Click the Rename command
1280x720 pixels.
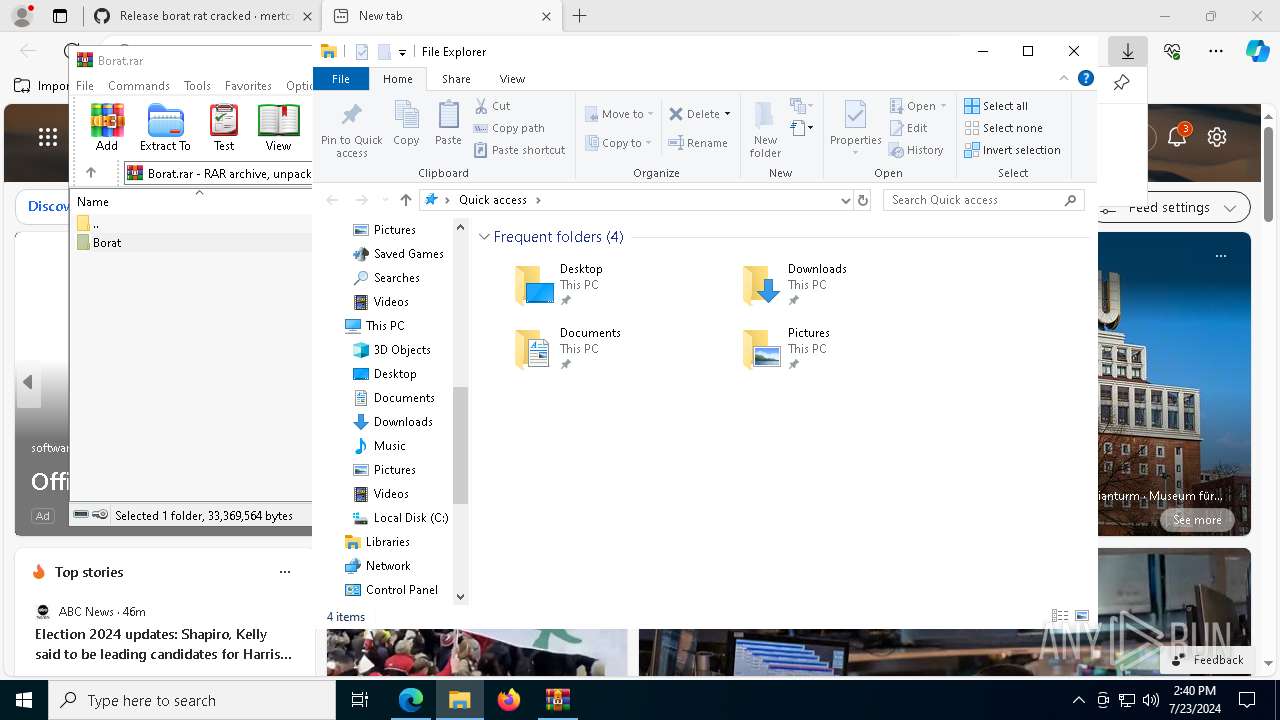[698, 143]
